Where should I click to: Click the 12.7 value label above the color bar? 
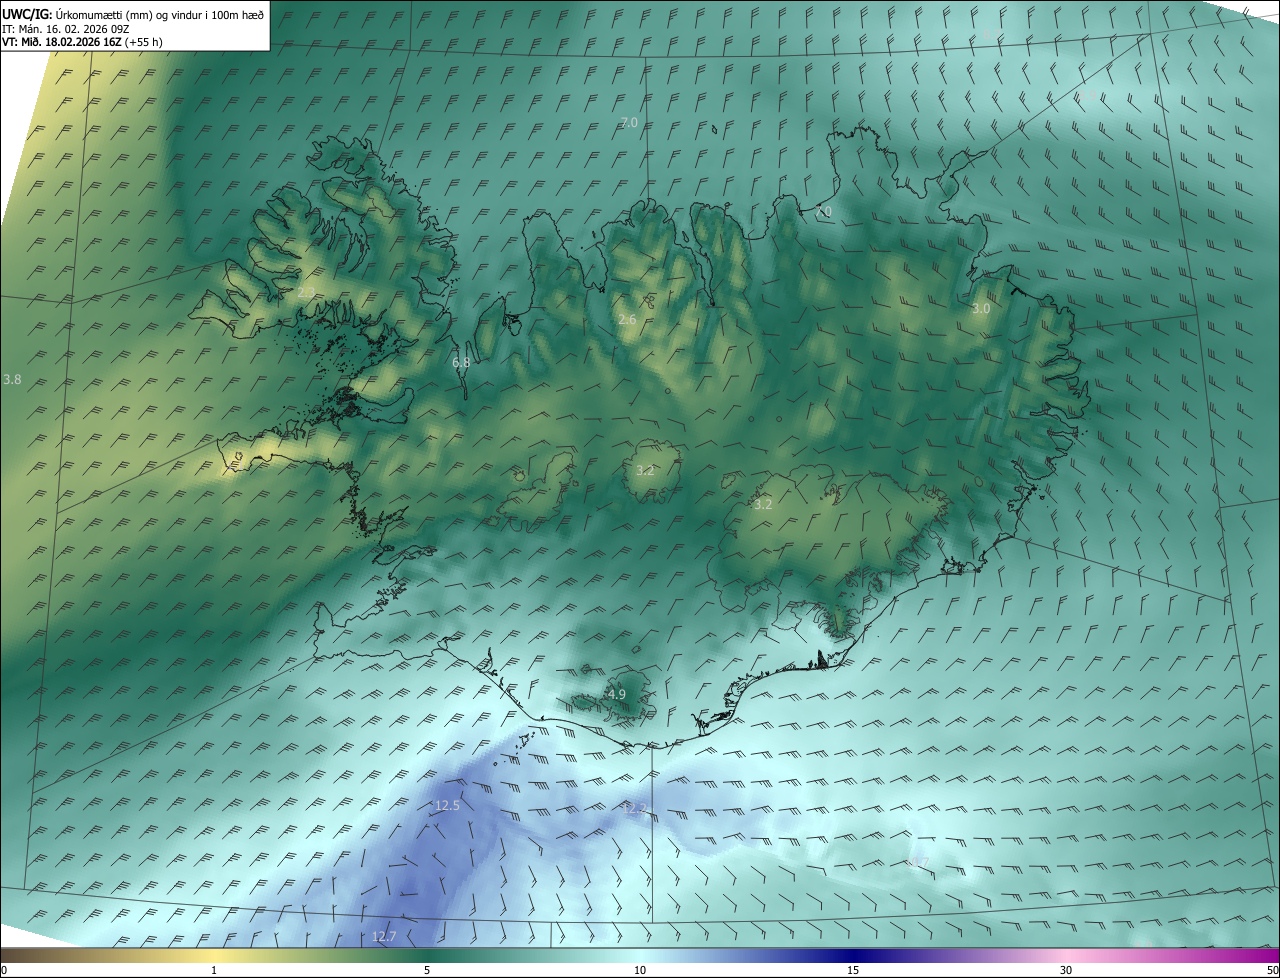[384, 937]
